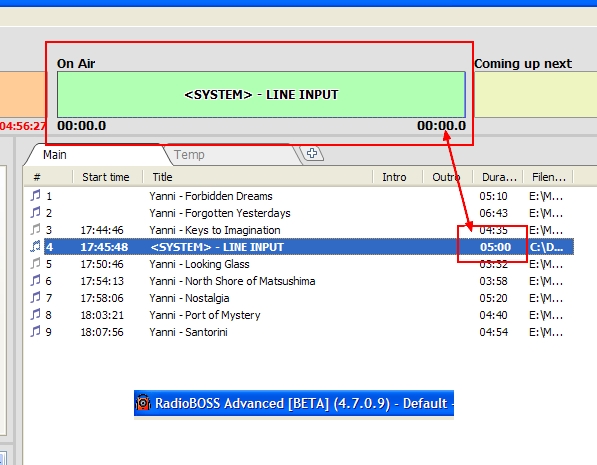Open the Temp playlist tab
597x465 pixels.
189,155
